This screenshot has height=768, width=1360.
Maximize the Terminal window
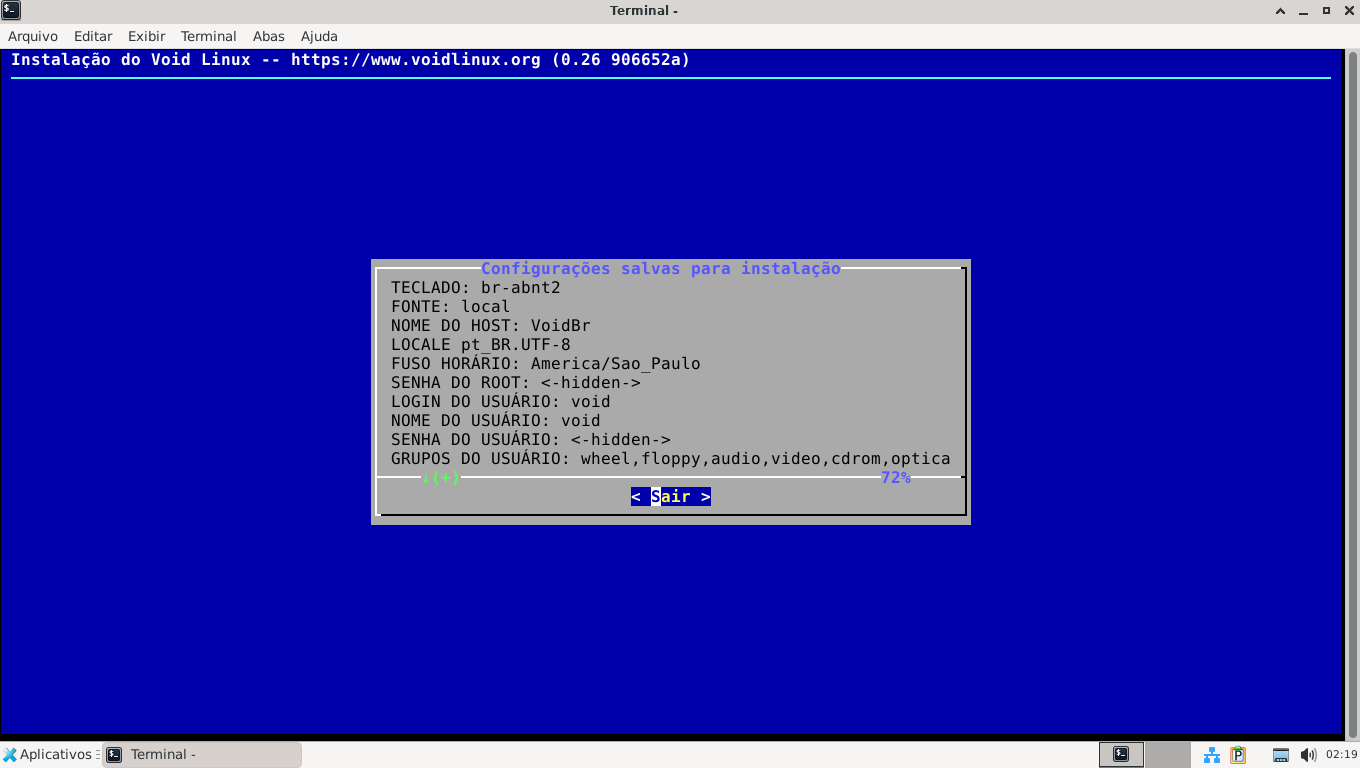pos(1326,11)
